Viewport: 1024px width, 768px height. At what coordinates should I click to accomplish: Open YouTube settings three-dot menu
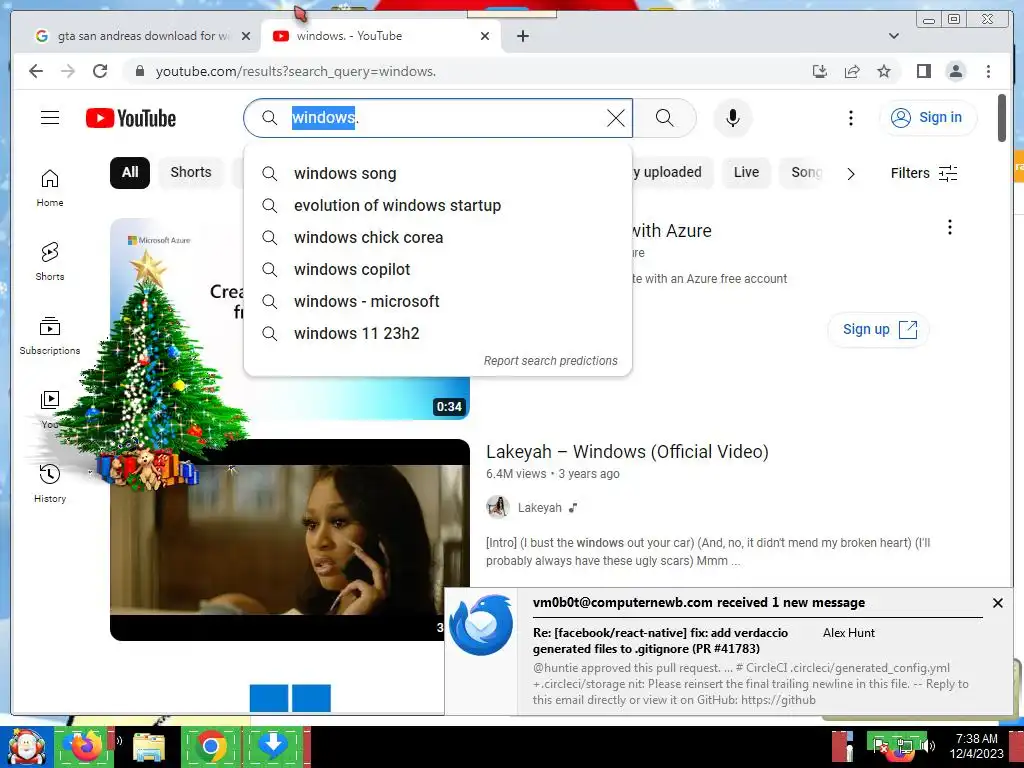click(x=850, y=118)
